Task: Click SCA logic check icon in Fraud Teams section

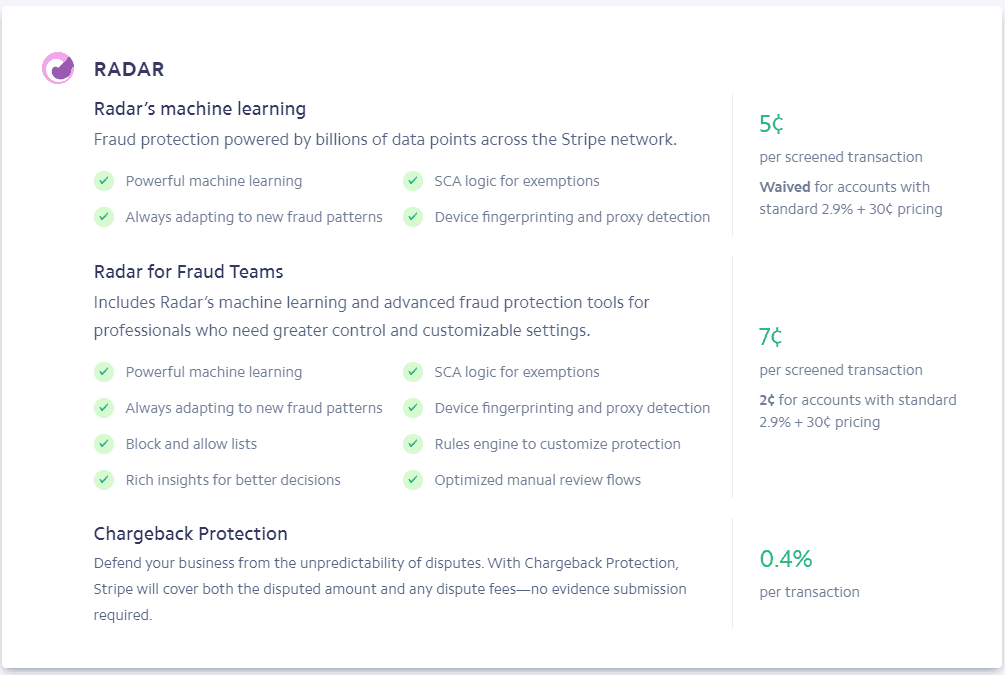Action: [413, 372]
